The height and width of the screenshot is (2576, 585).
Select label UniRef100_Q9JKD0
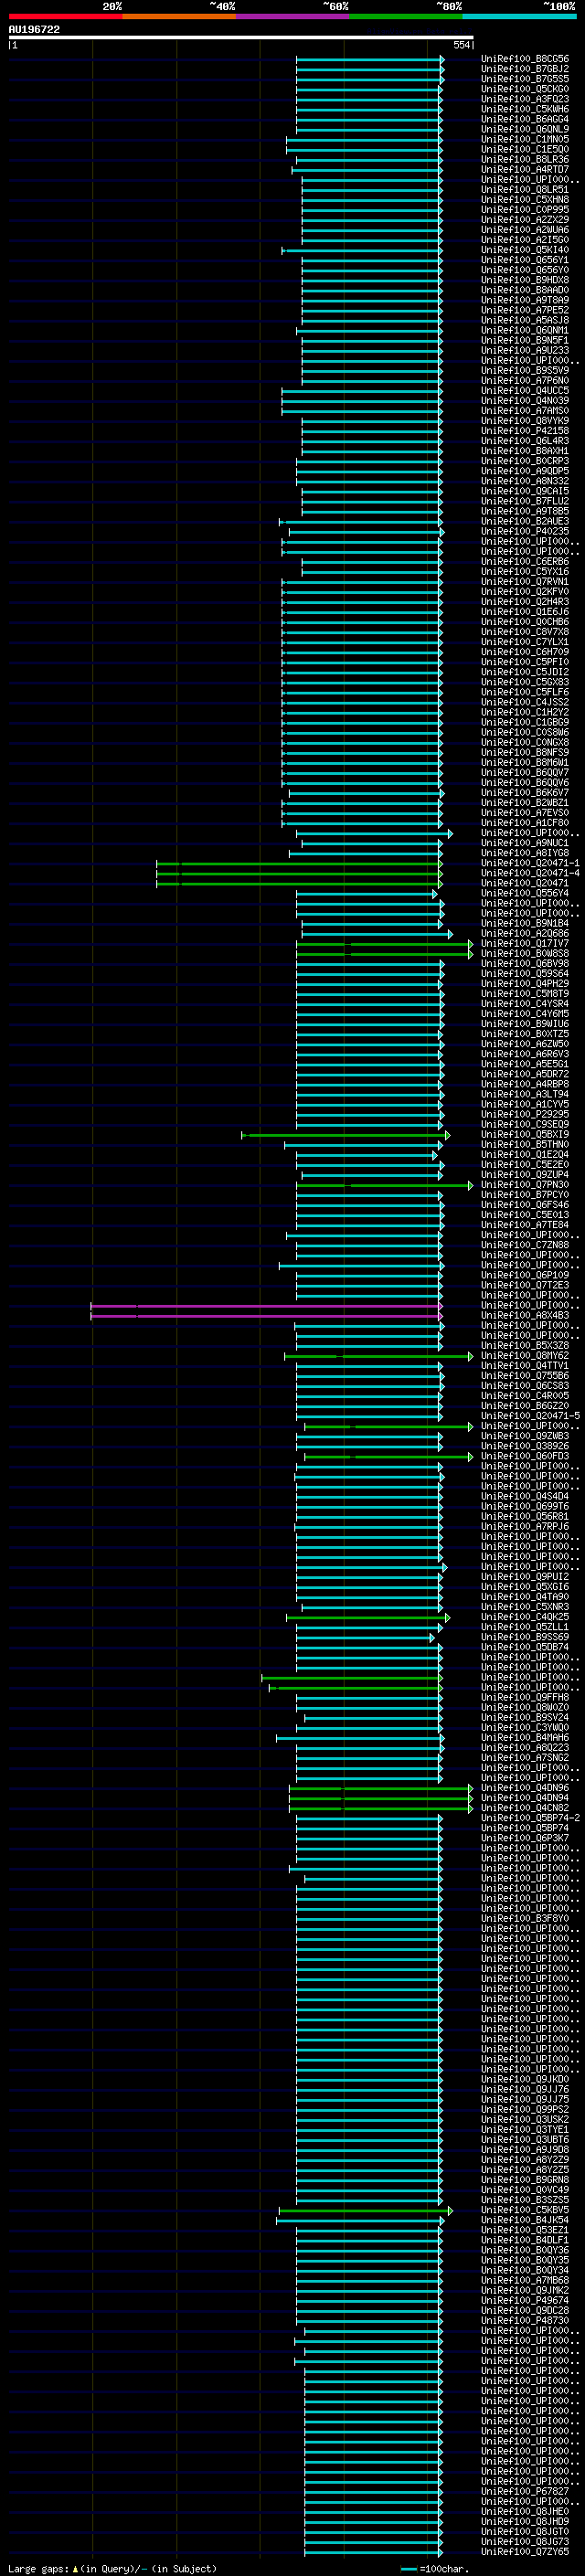coord(524,2078)
